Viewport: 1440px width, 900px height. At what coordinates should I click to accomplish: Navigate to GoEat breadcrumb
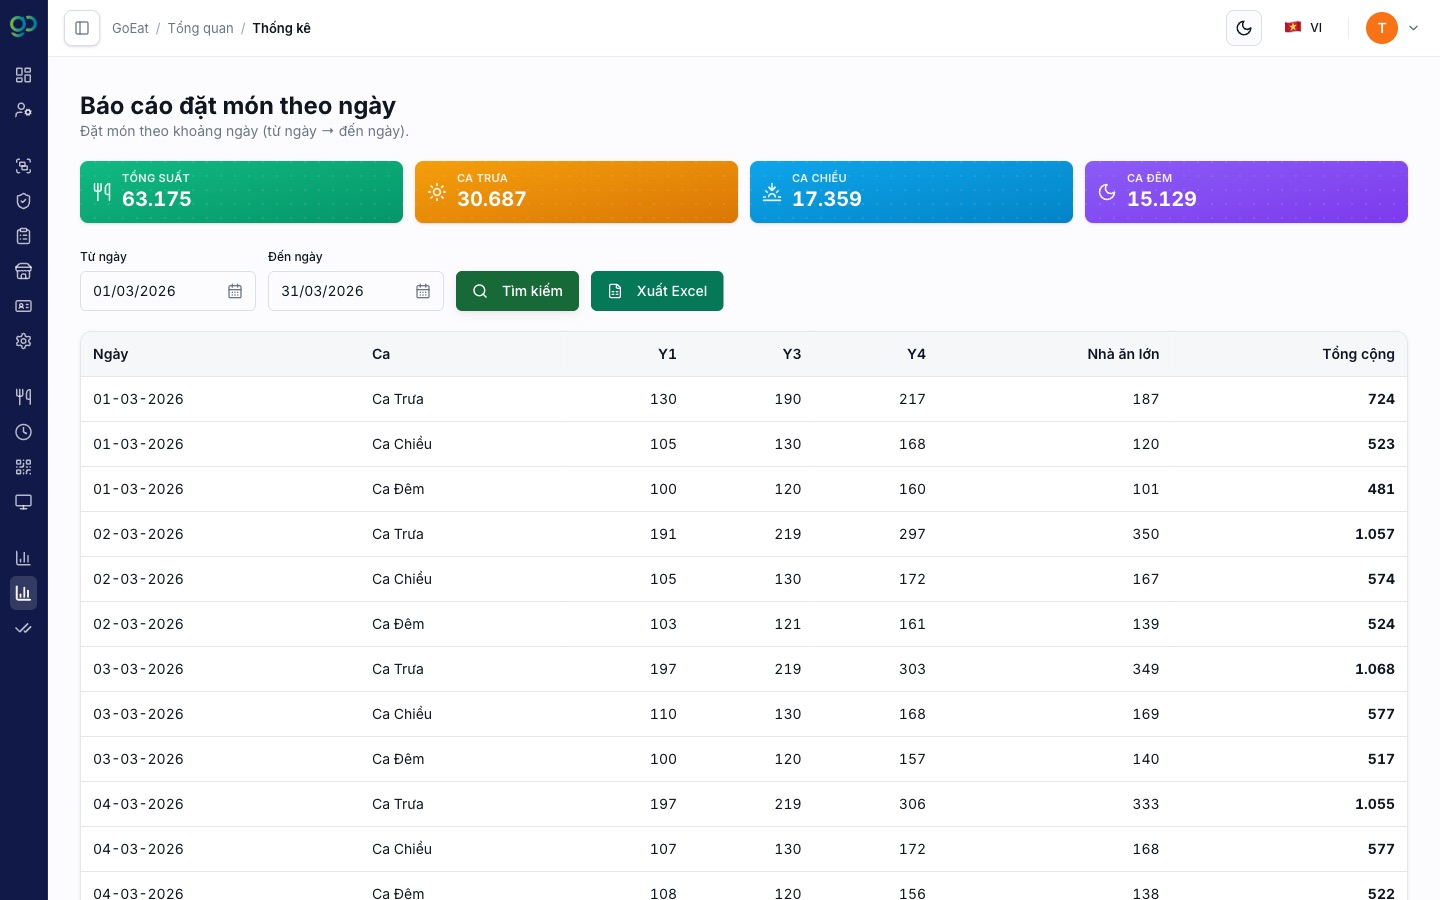130,28
